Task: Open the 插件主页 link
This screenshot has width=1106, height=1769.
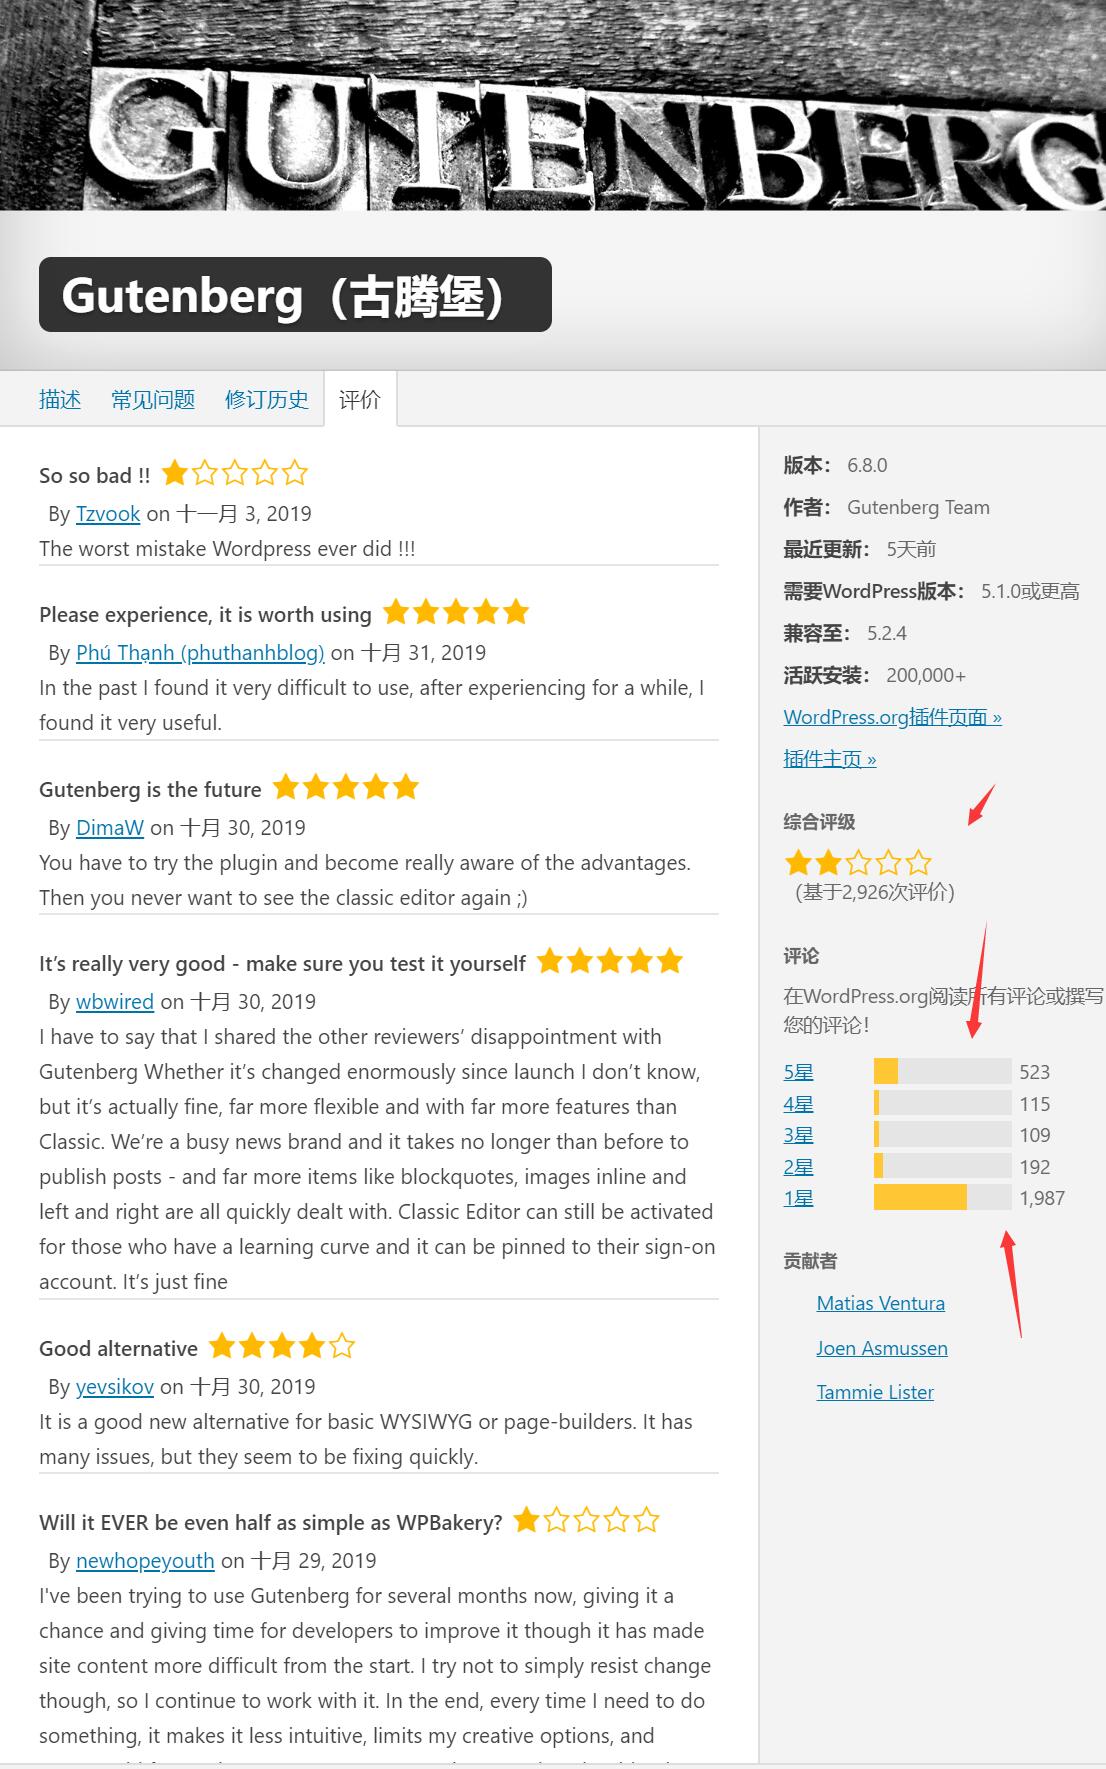Action: pos(830,759)
